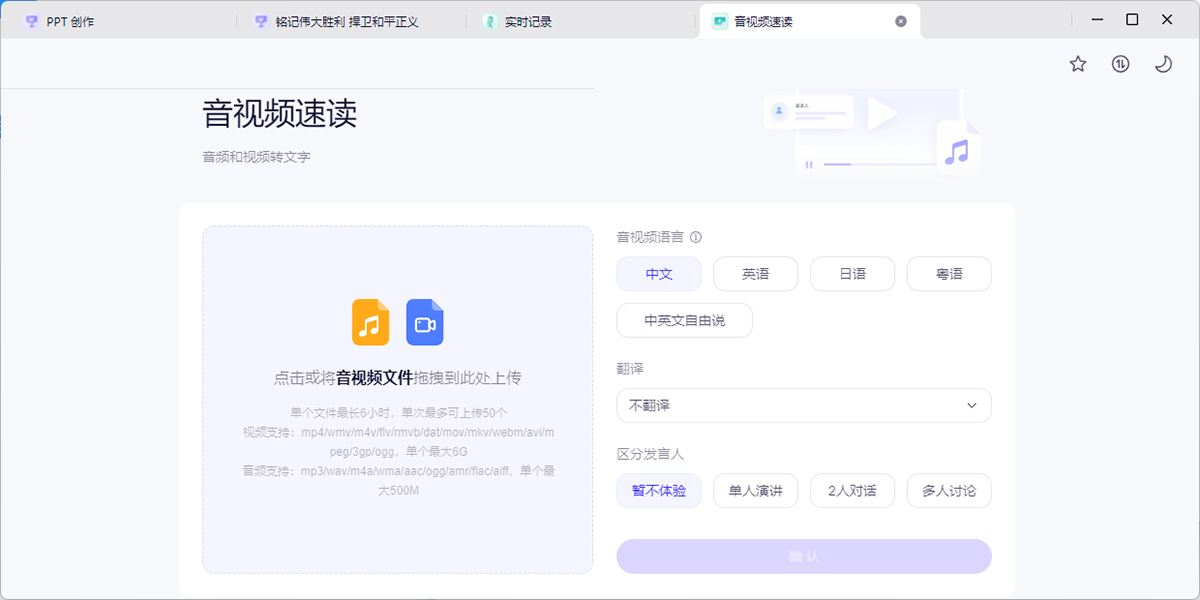This screenshot has height=600, width=1200.
Task: Select 中文 as audio language
Action: pos(659,274)
